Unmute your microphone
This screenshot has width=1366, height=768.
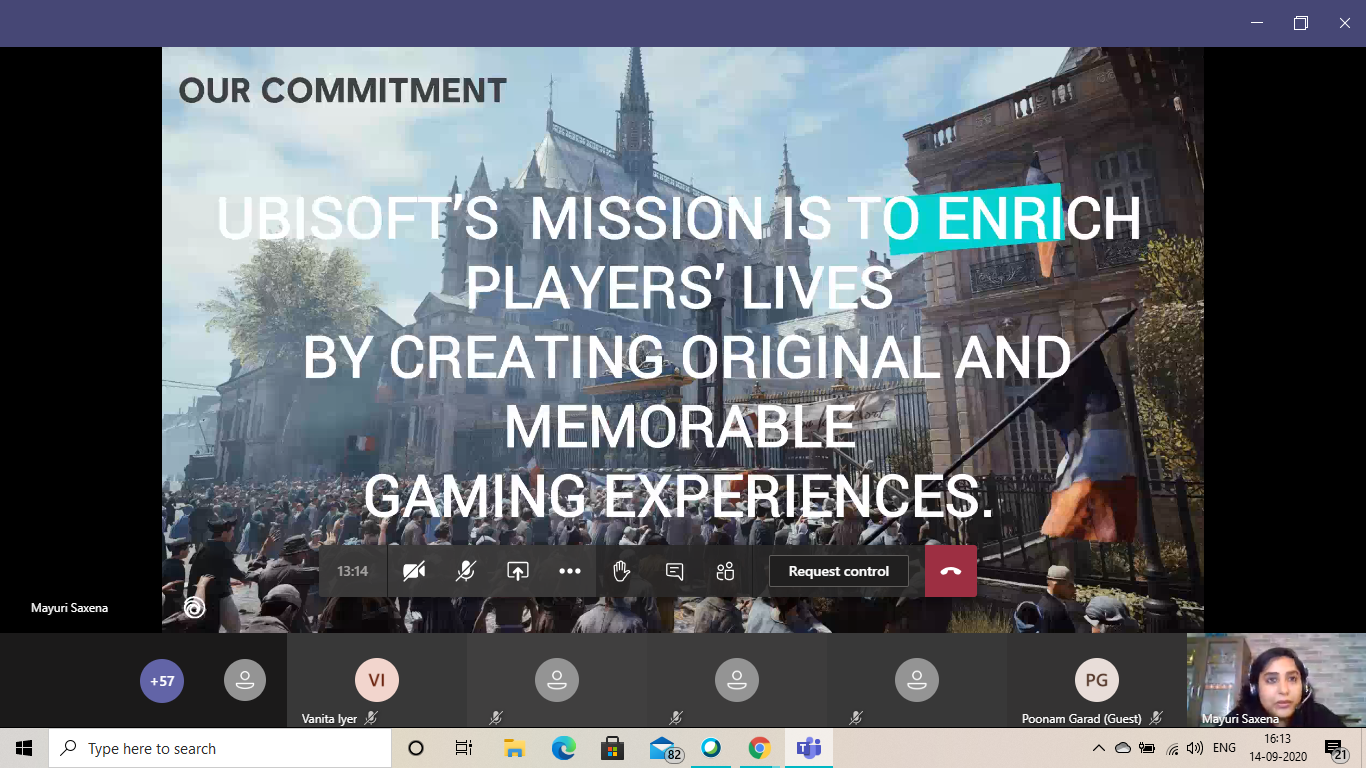[x=464, y=571]
